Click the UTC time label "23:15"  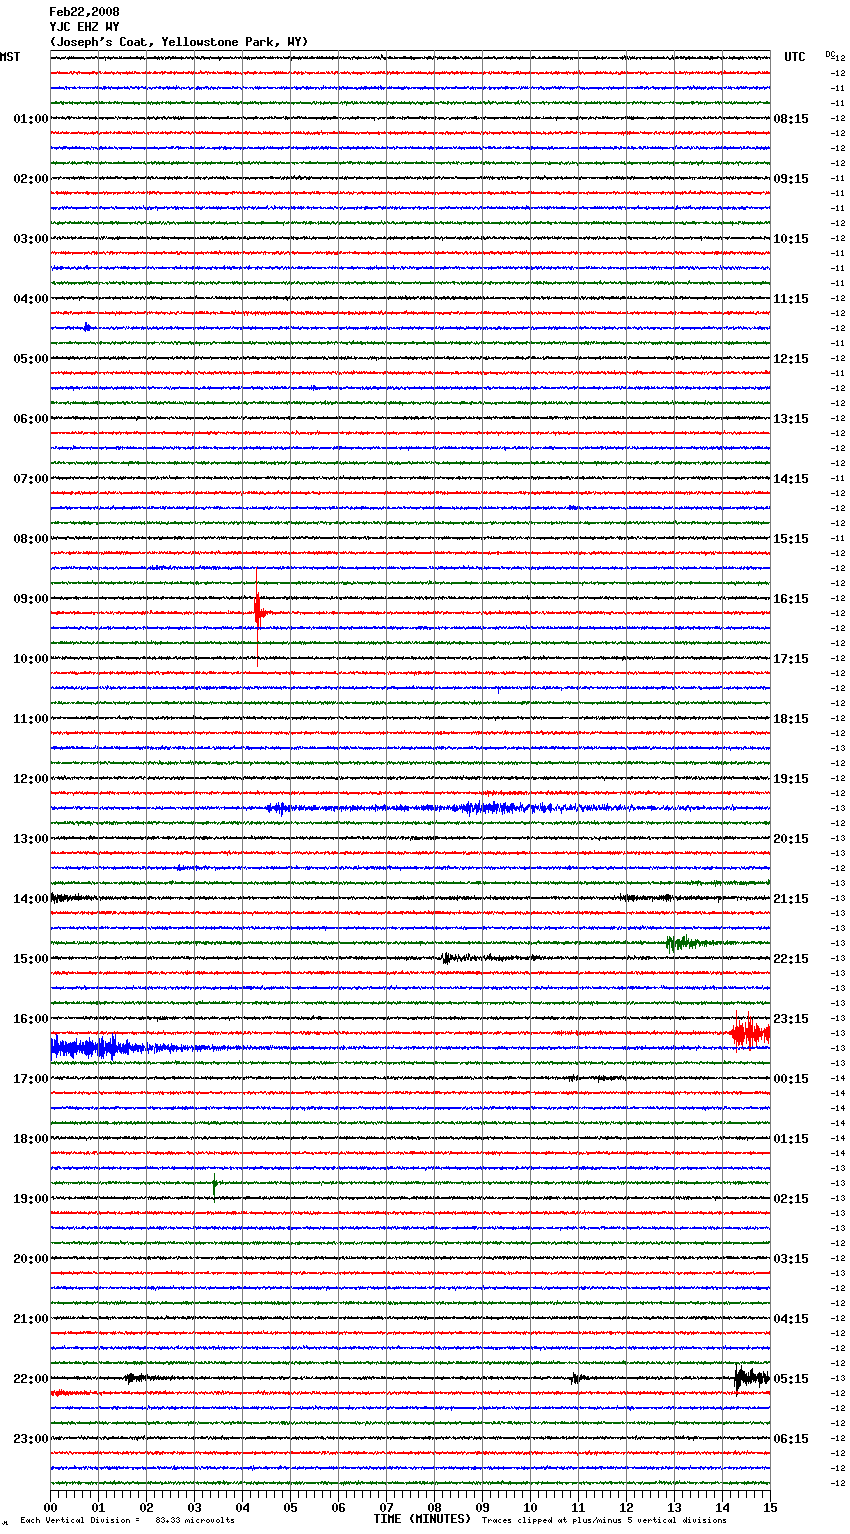pyautogui.click(x=791, y=1019)
